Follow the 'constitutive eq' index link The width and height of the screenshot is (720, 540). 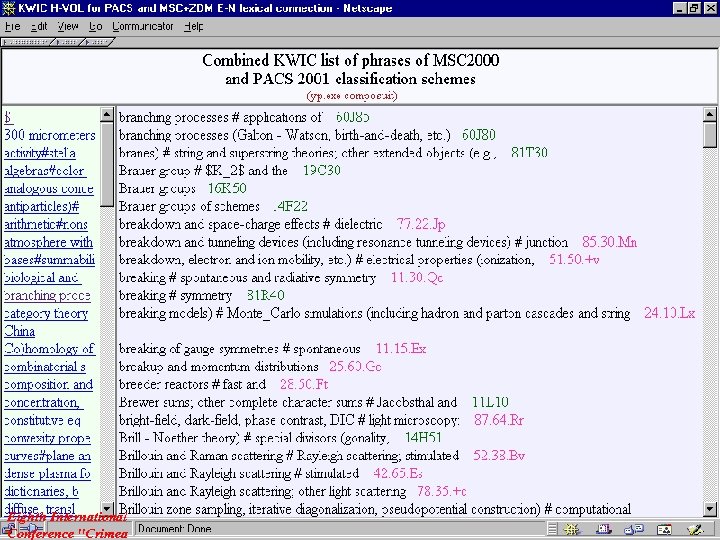coord(42,421)
